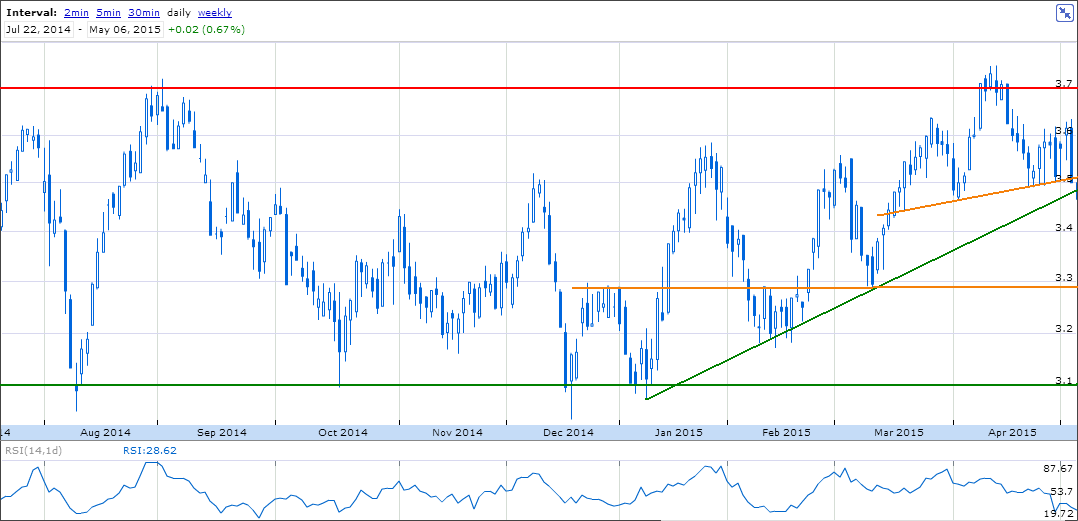This screenshot has width=1078, height=521.
Task: Click the collapse chart icon in top-right corner
Action: pyautogui.click(x=1064, y=13)
